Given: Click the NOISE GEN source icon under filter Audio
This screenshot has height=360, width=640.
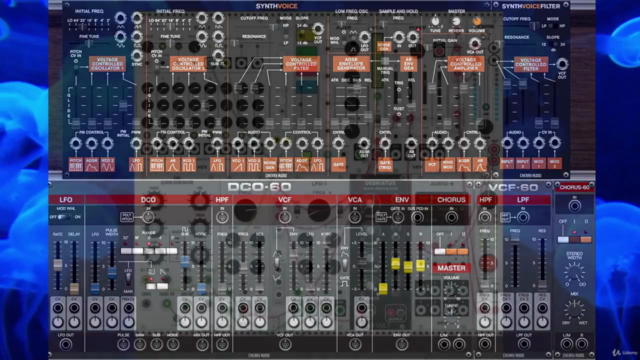Looking at the screenshot, I should pyautogui.click(x=269, y=165).
